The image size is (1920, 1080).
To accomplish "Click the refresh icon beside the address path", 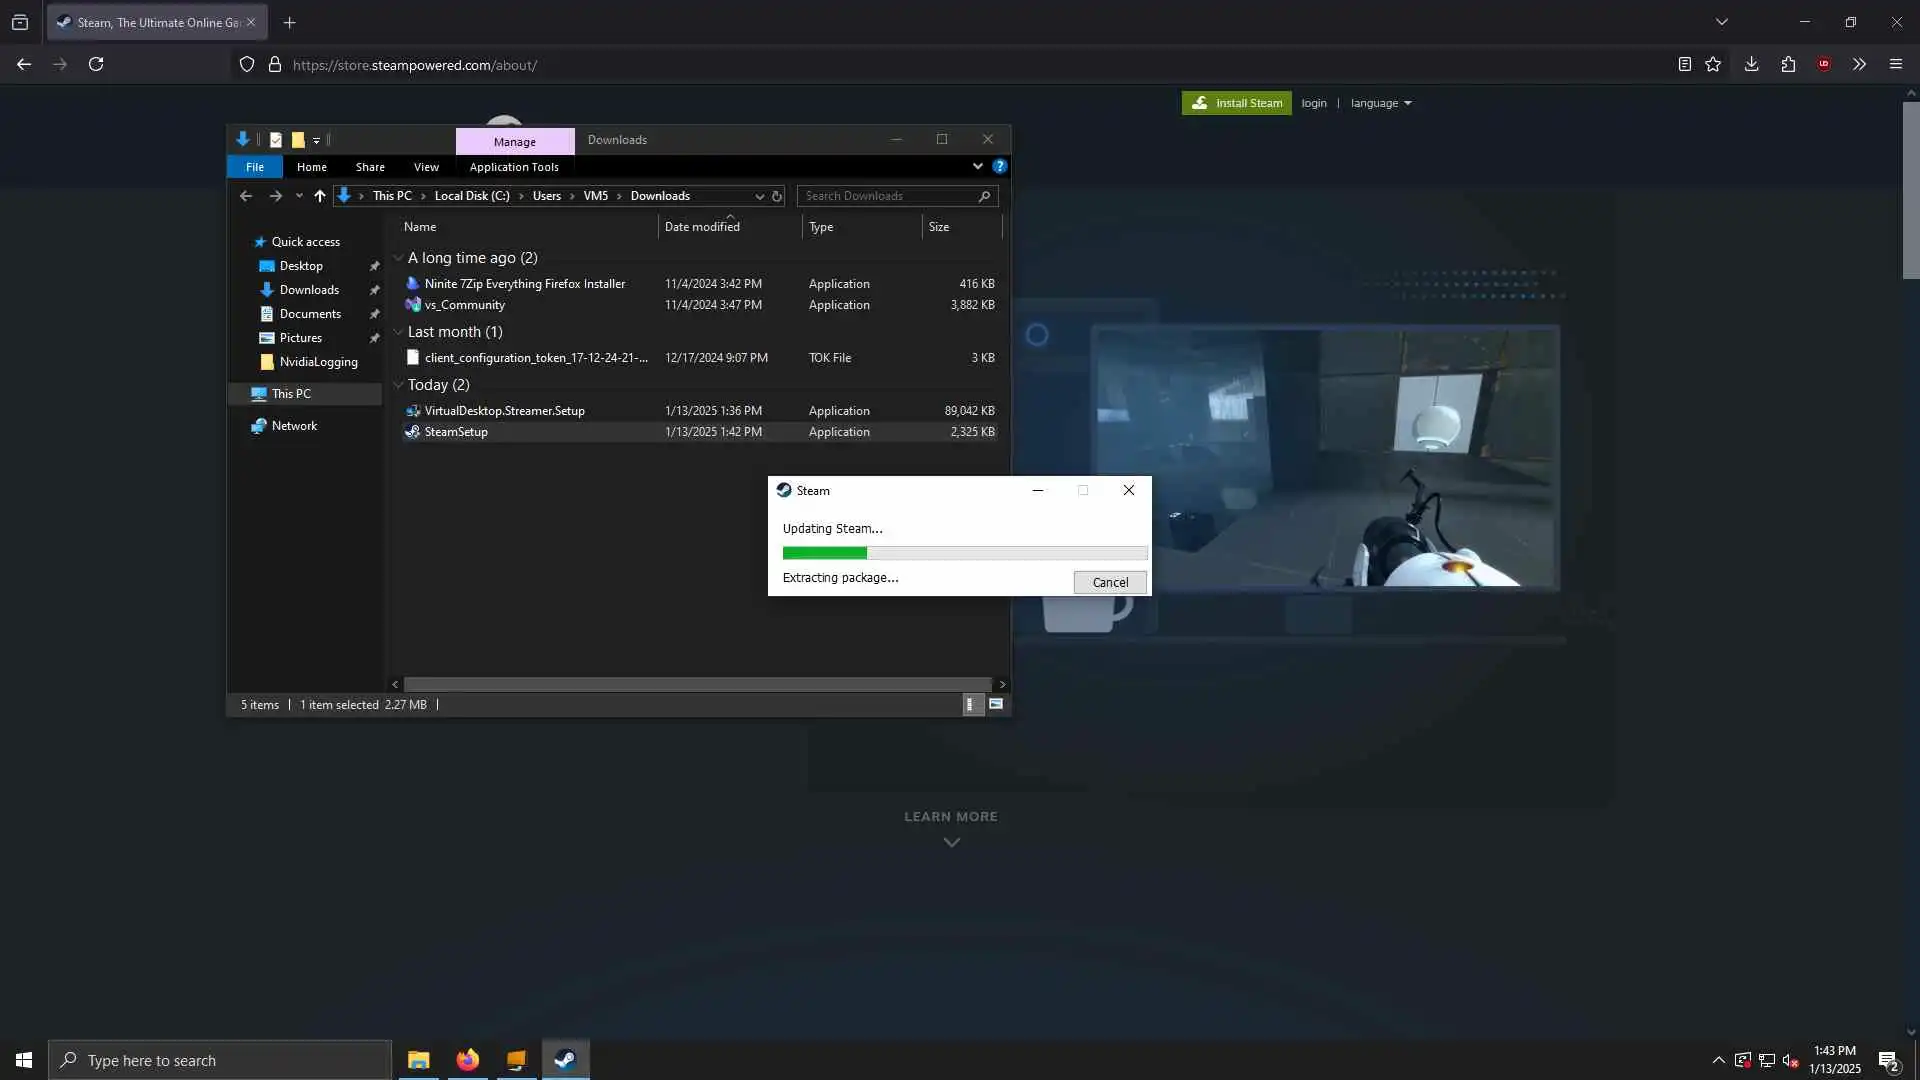I will (777, 196).
